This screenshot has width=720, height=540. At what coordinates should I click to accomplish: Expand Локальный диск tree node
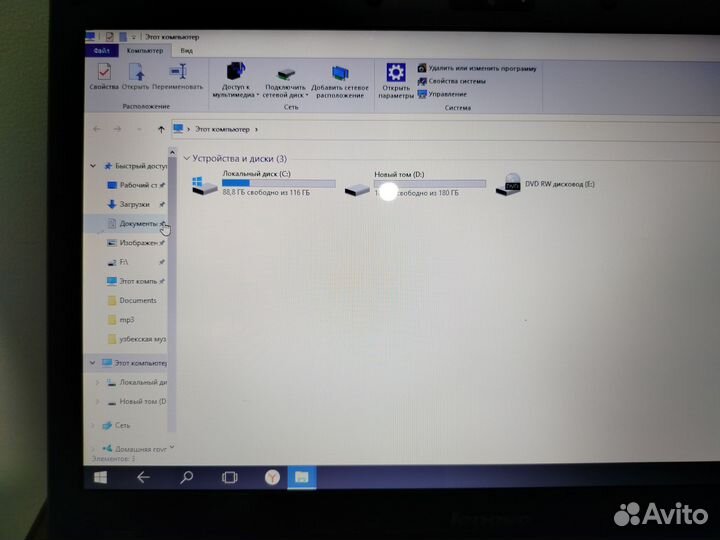(97, 382)
